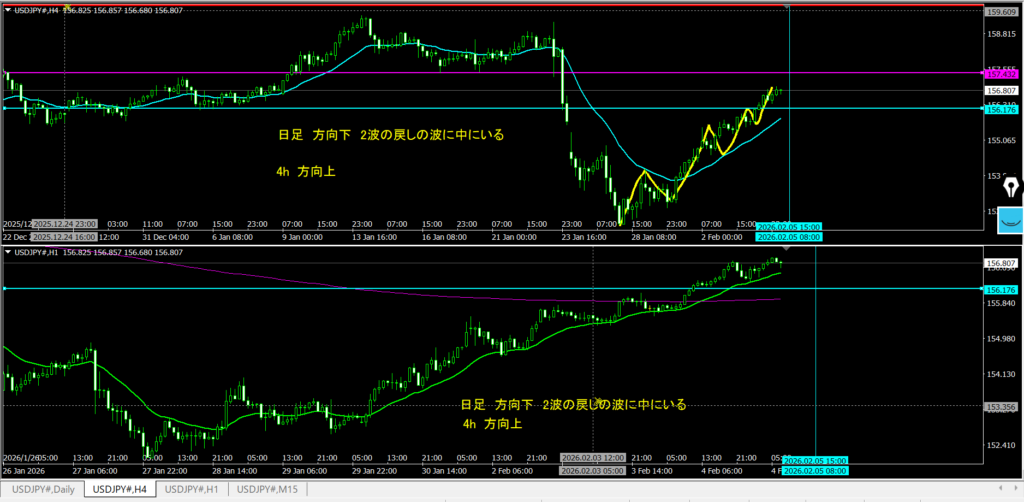The height and width of the screenshot is (502, 1024).
Task: Click the cyan 2026.02.05 15:00 label on H4 chart
Action: (789, 226)
